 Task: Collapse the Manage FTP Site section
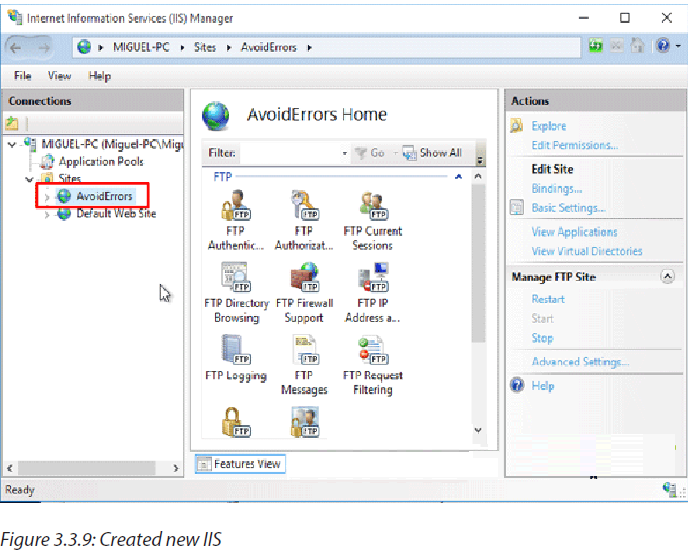coord(667,276)
